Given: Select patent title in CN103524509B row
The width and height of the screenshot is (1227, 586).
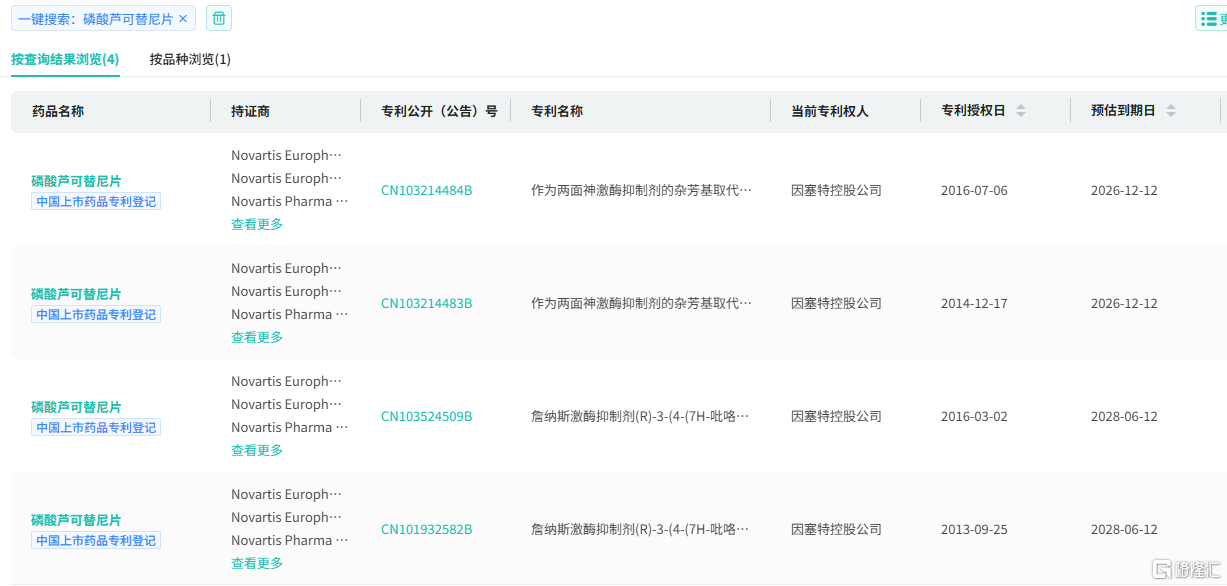Looking at the screenshot, I should (x=640, y=416).
